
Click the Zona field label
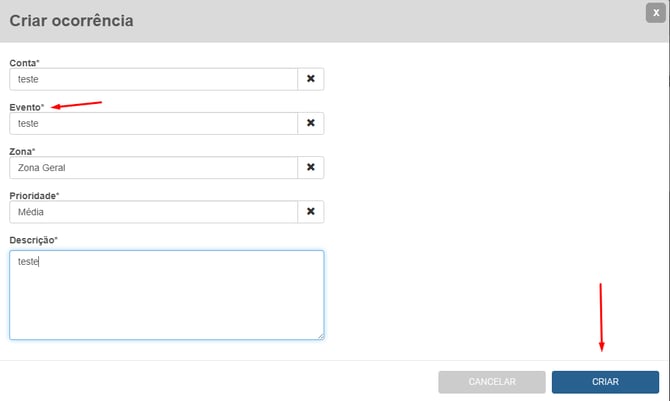22,151
